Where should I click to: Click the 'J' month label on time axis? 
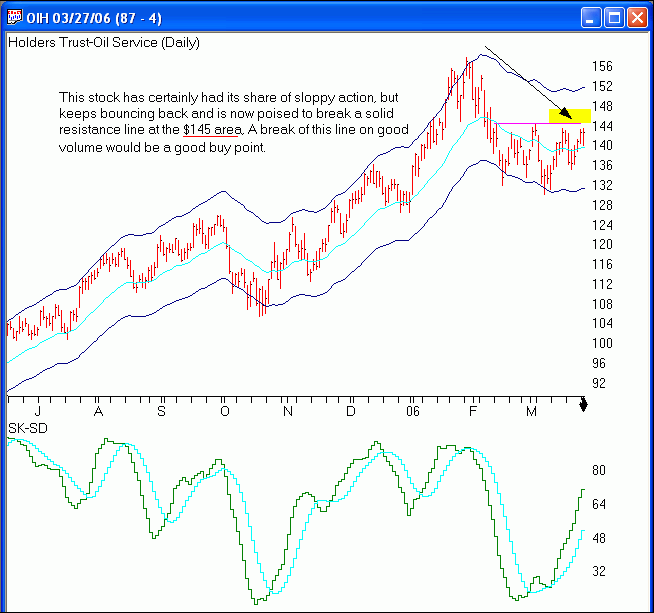tap(38, 412)
